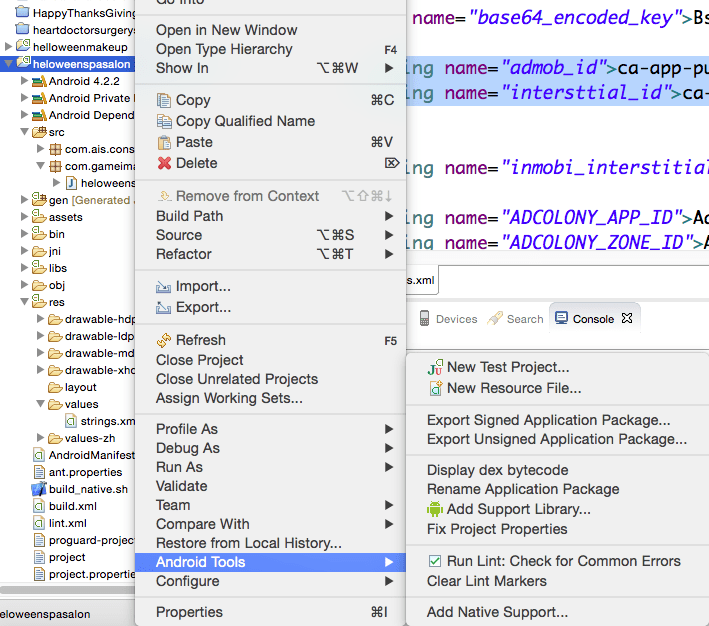Choose Rename Application Package
709x626 pixels.
(558, 489)
